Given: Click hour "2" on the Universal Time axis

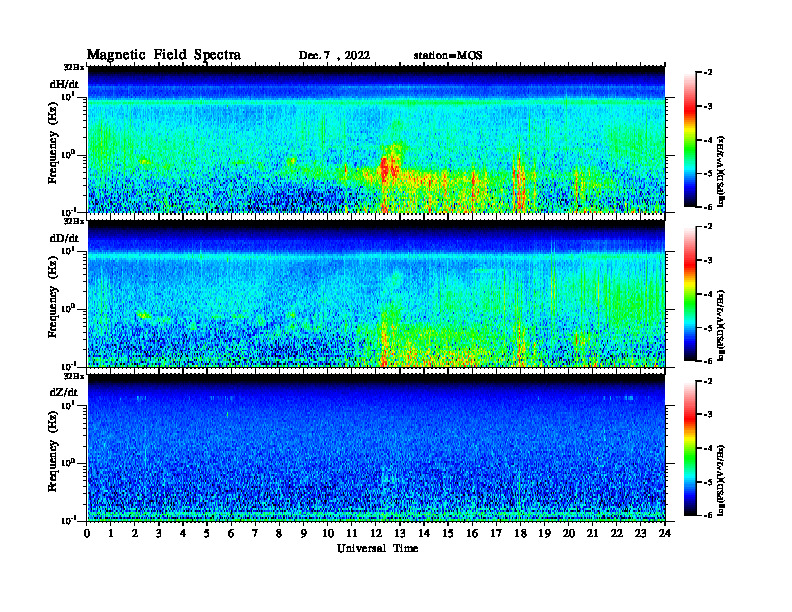Looking at the screenshot, I should click(x=135, y=533).
